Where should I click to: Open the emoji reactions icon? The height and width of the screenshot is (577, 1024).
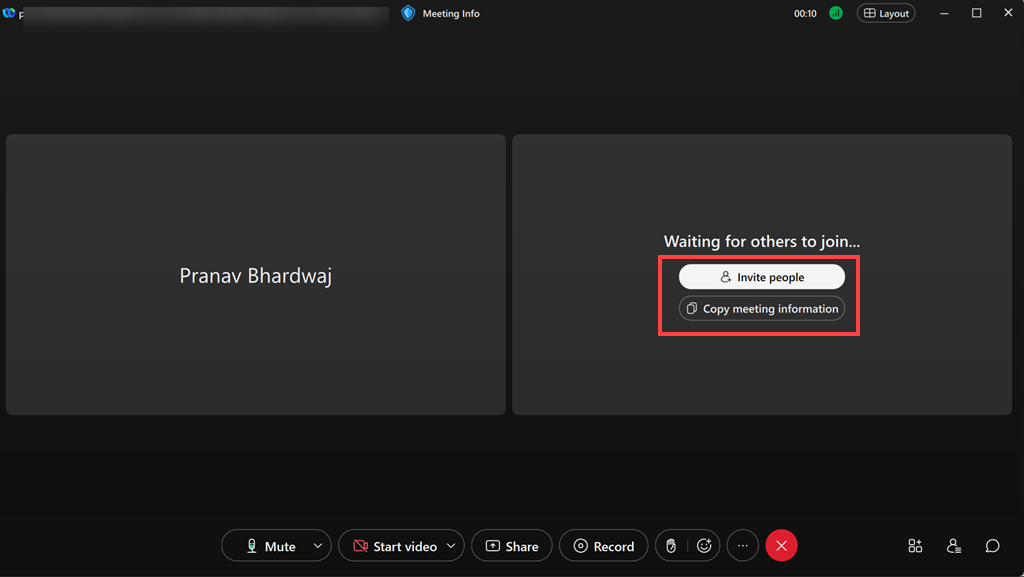coord(704,546)
